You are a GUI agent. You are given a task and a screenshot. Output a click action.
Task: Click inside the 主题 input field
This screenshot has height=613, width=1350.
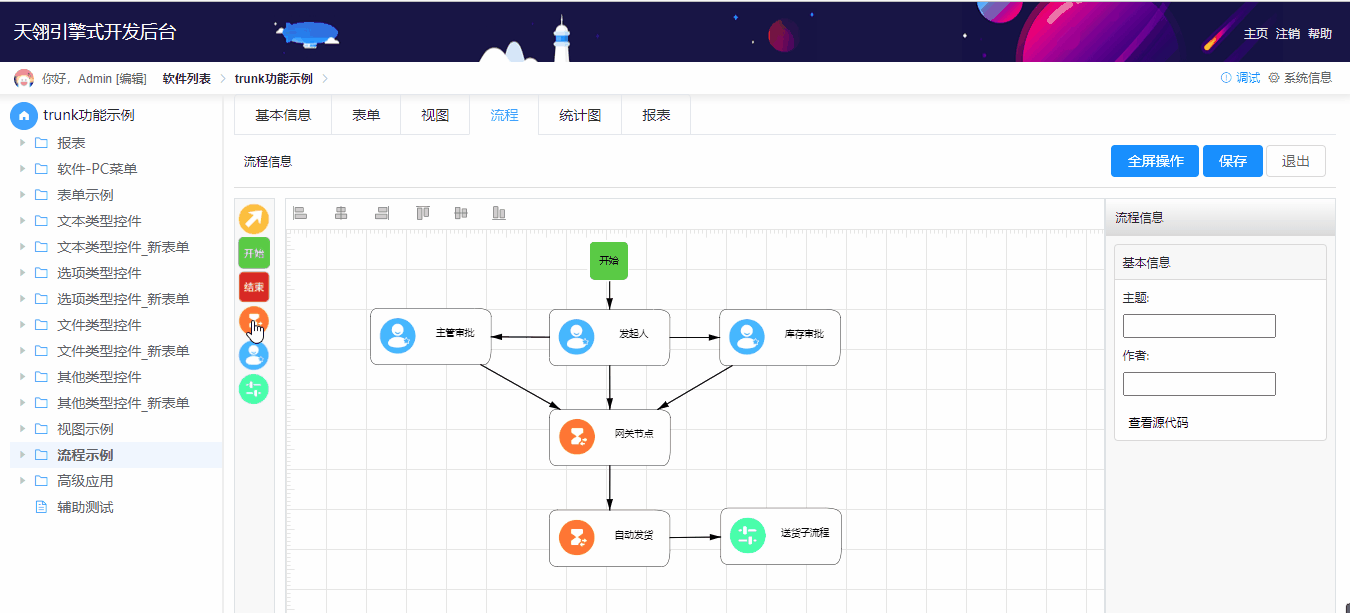click(1198, 325)
